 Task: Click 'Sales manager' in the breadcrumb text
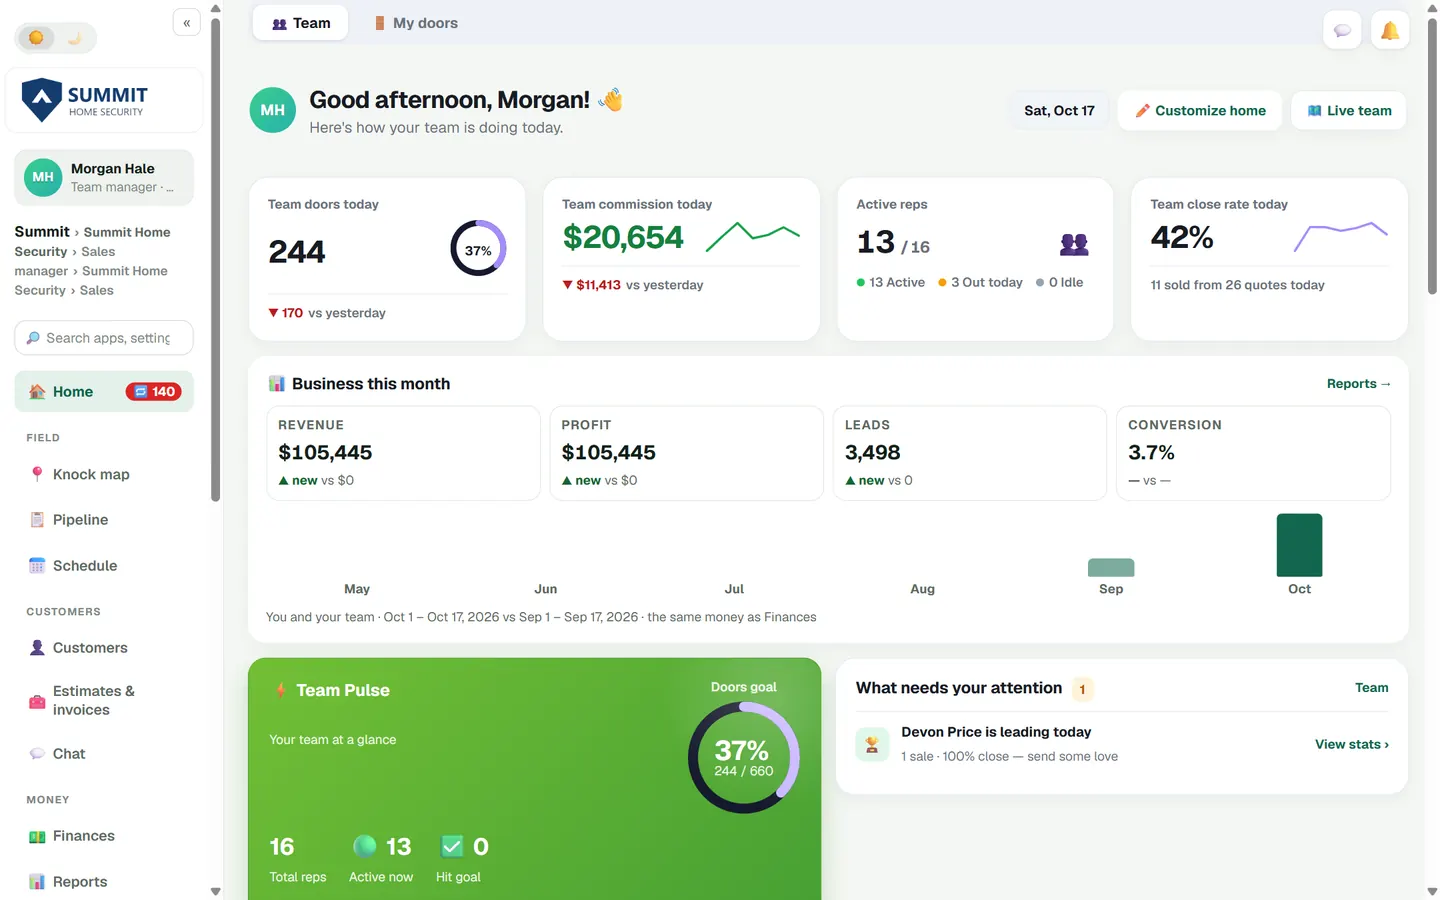pos(65,261)
